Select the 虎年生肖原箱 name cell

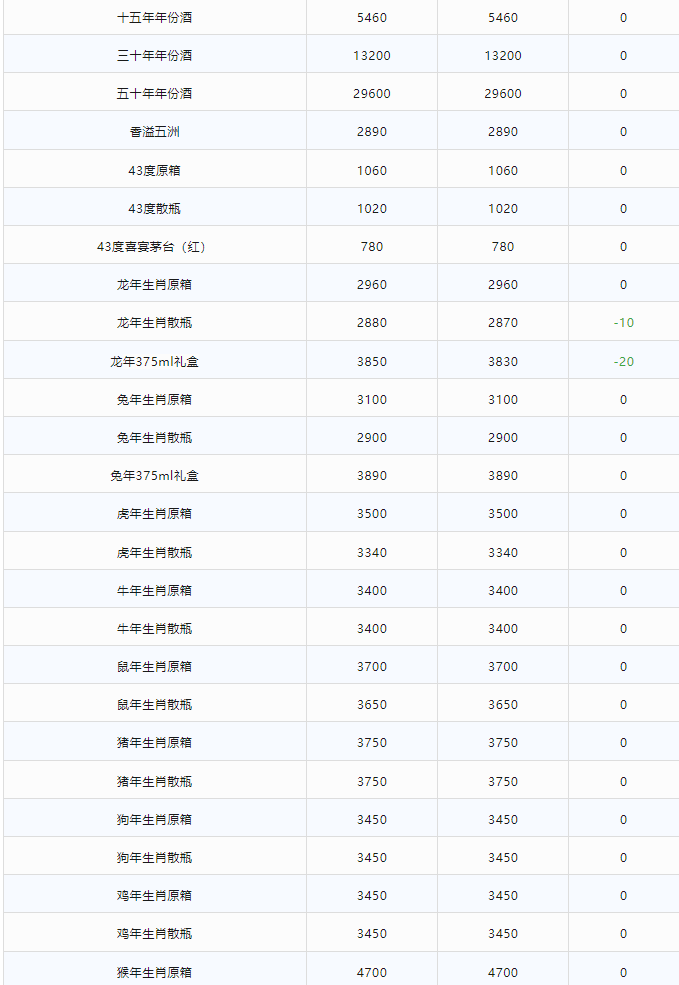(155, 514)
